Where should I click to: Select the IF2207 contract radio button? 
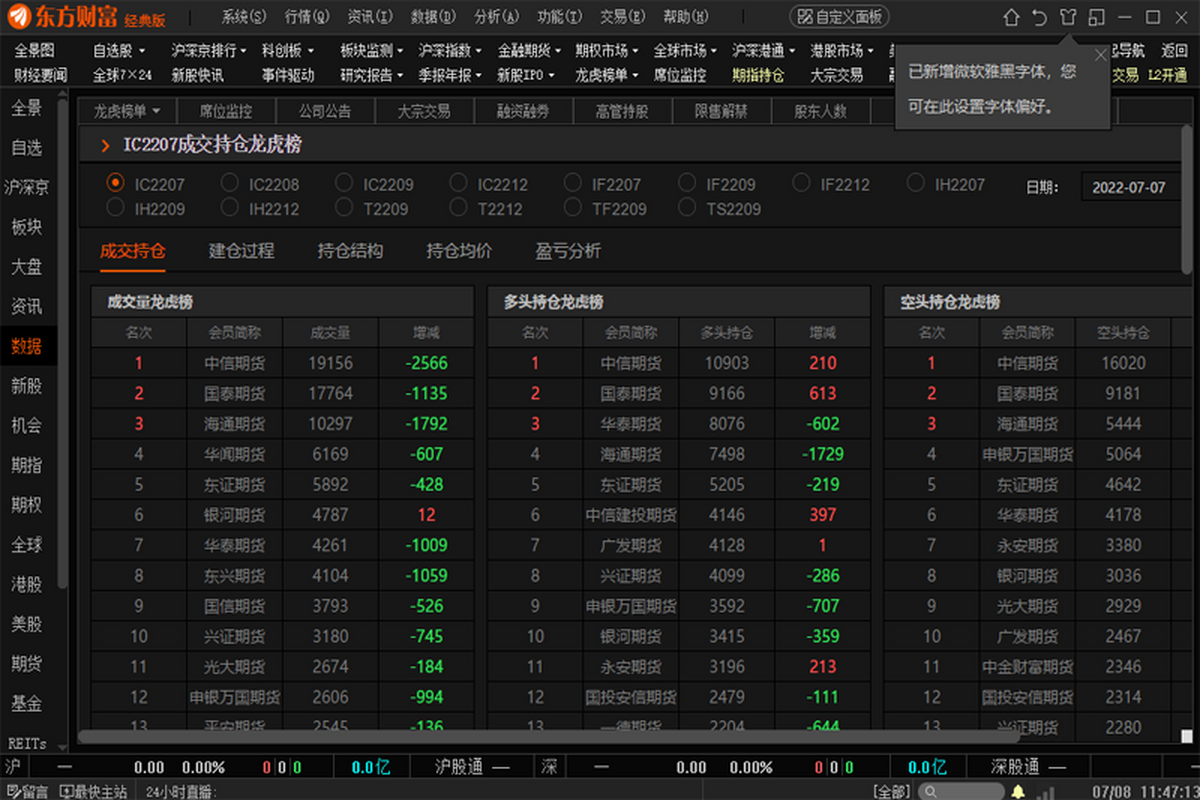coord(572,183)
